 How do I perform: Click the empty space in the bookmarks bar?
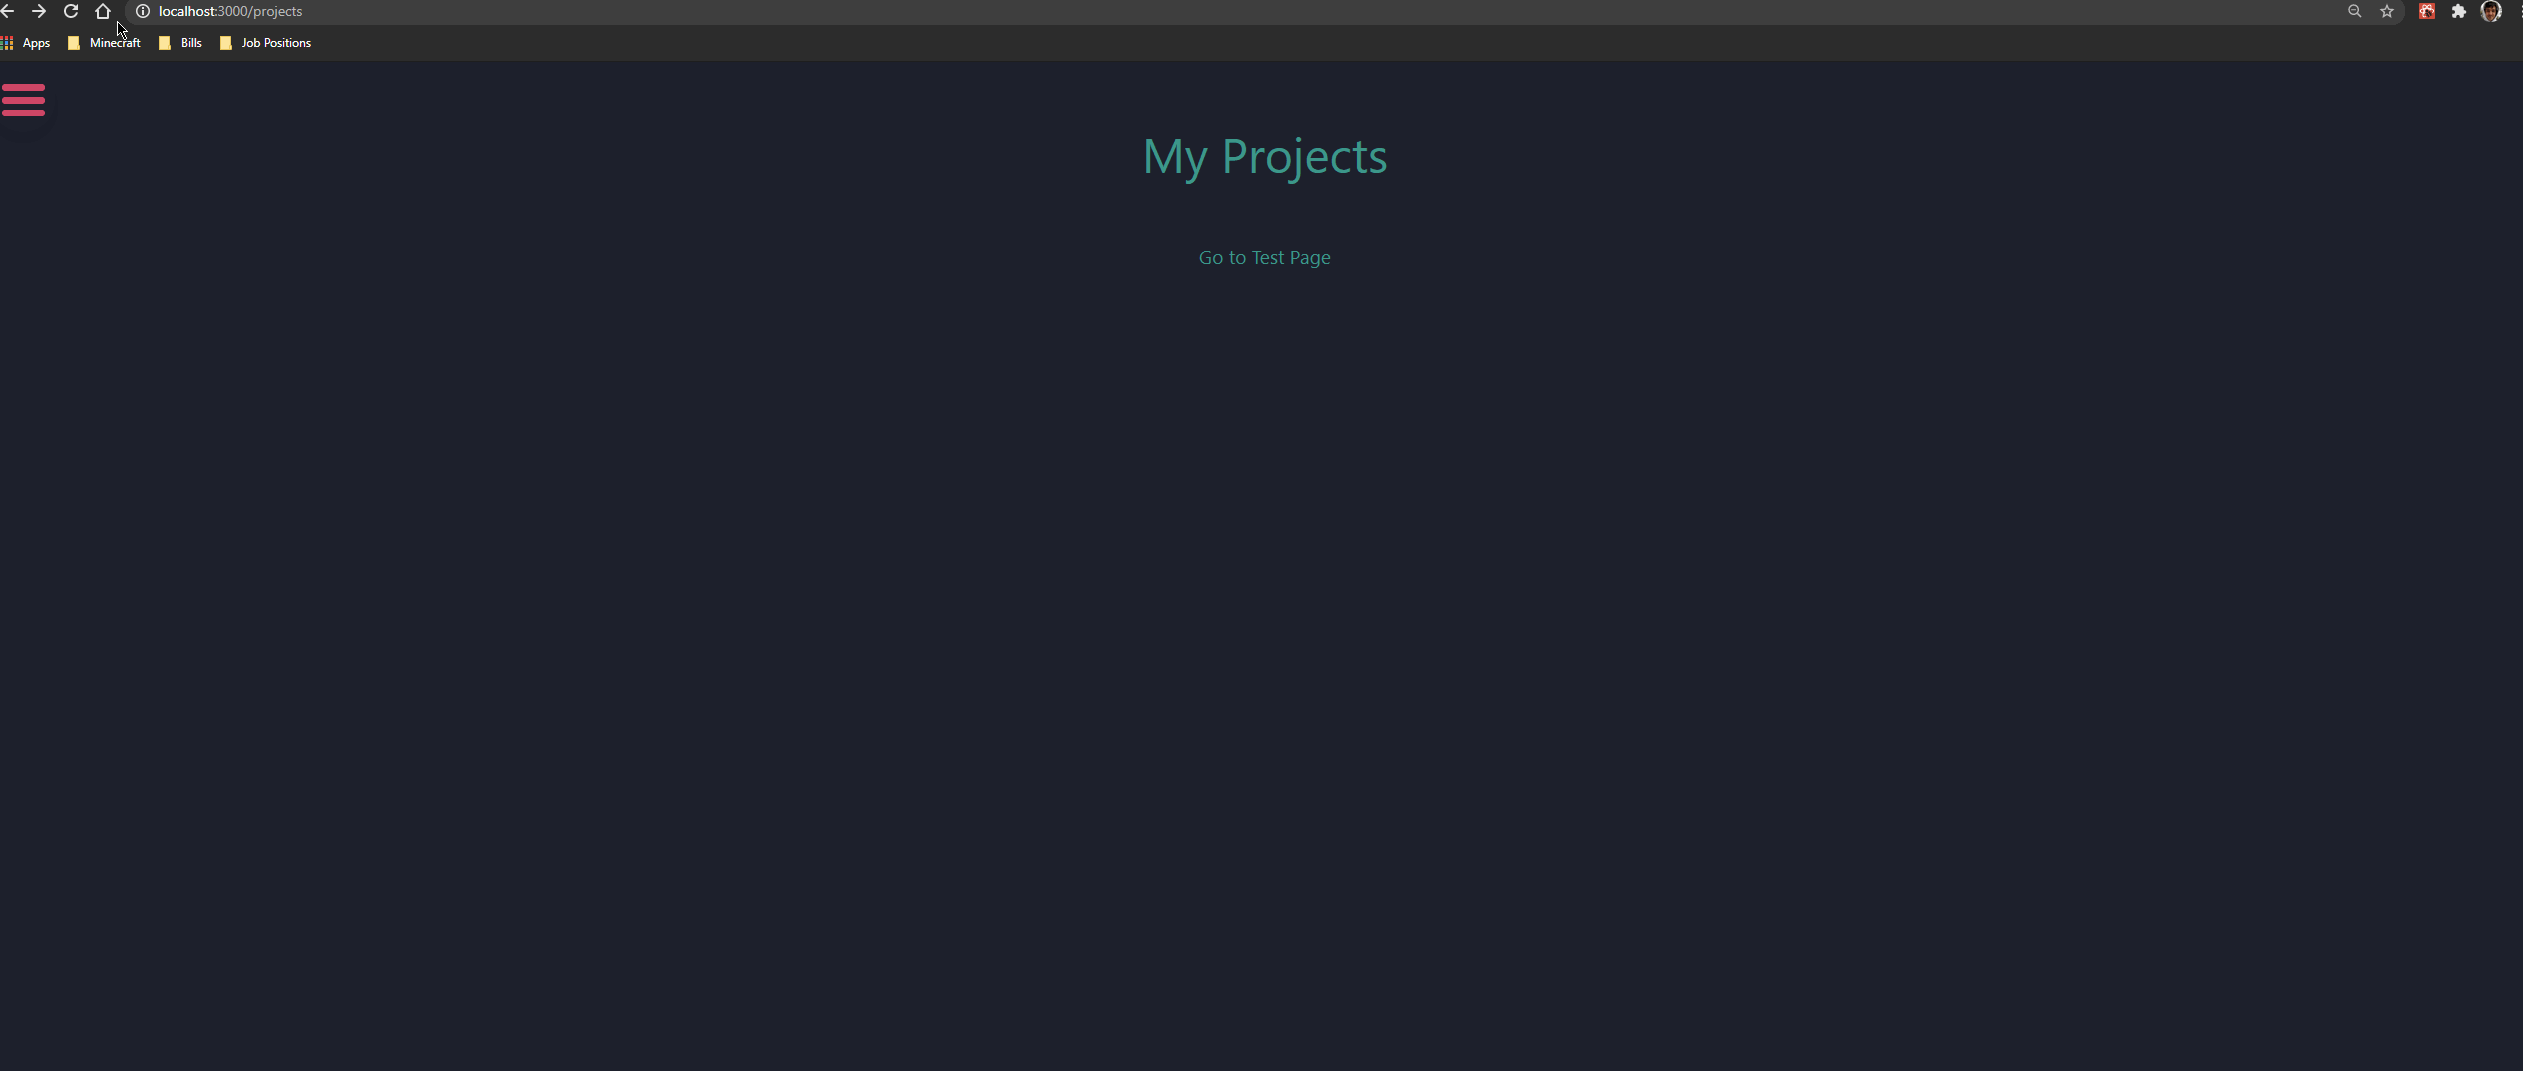pyautogui.click(x=1400, y=43)
